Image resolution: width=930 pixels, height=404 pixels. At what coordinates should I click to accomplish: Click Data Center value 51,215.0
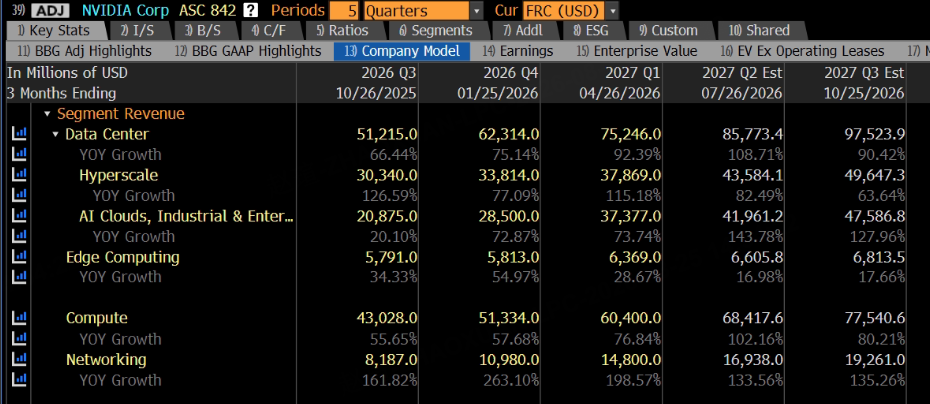click(x=387, y=134)
